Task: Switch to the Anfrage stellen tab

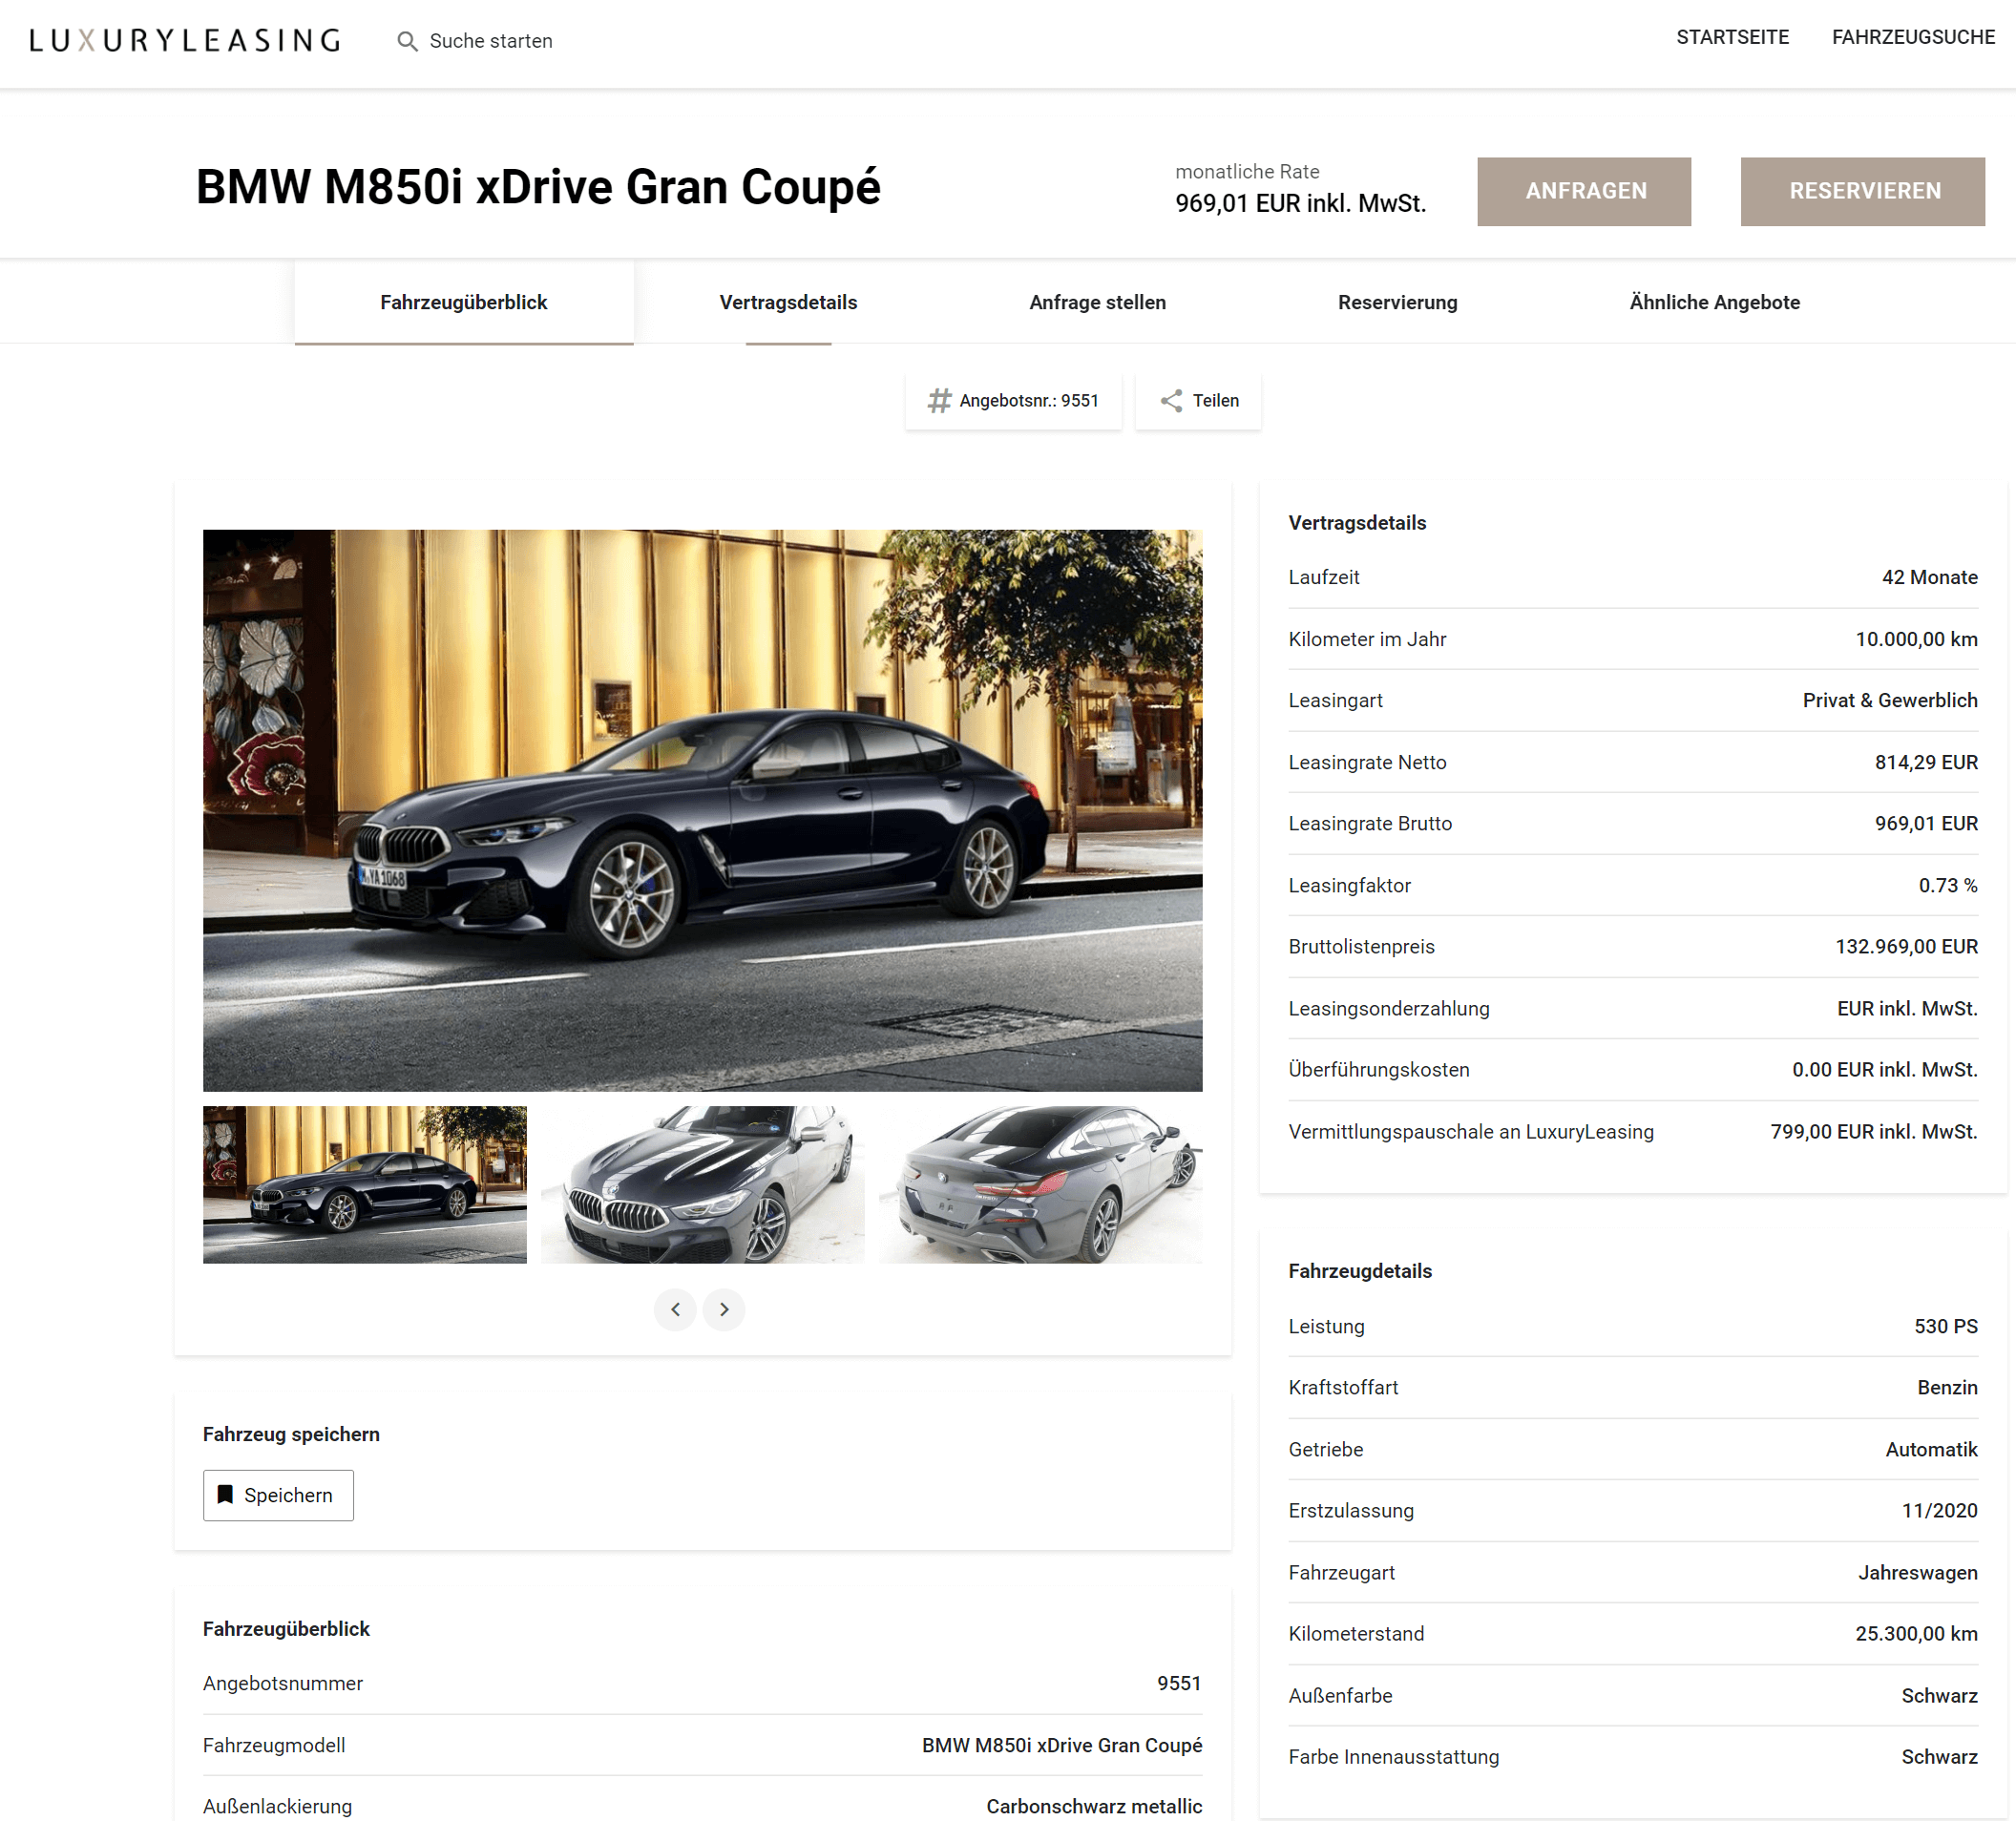Action: coord(1097,302)
